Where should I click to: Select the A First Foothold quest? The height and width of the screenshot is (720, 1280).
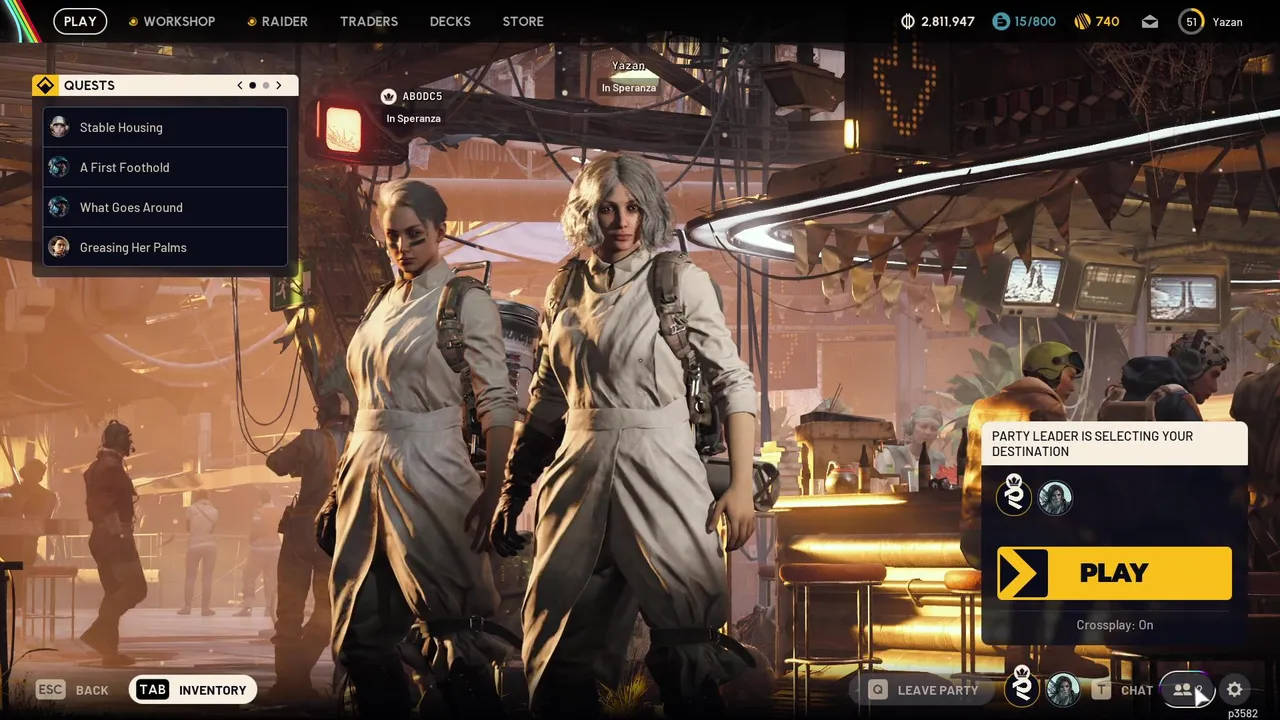166,167
